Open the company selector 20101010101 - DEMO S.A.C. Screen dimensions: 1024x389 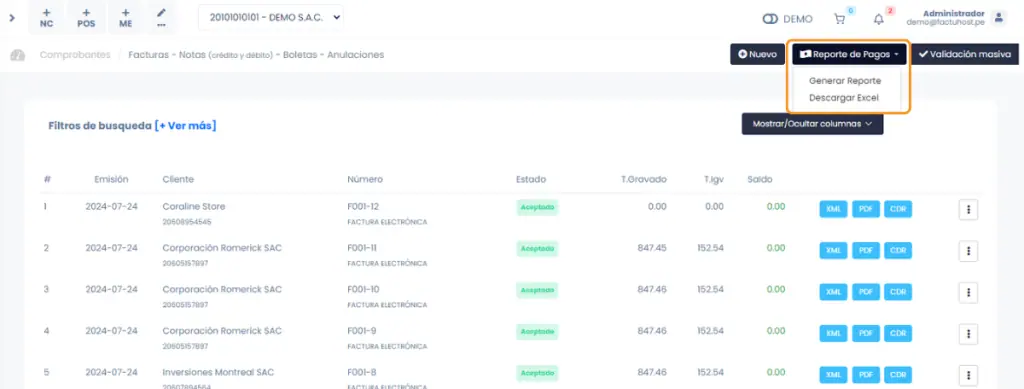pos(271,18)
